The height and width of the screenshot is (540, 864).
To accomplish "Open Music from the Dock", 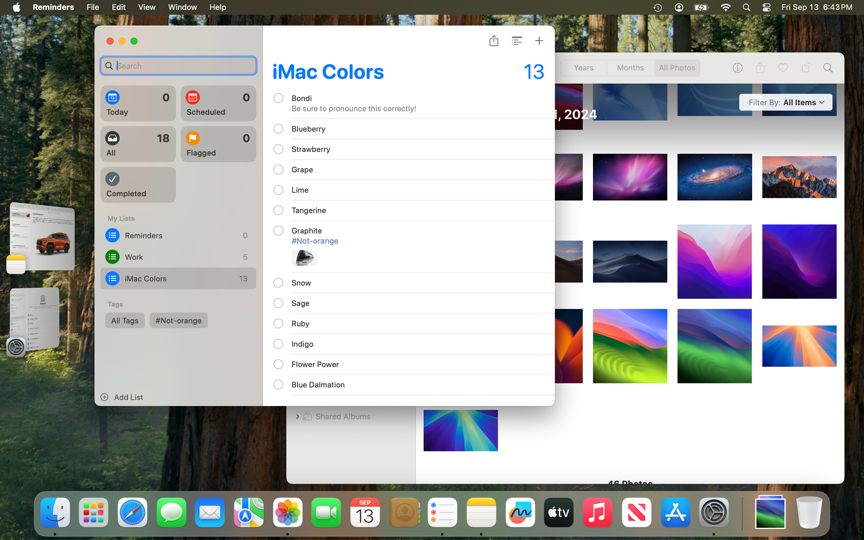I will 597,512.
